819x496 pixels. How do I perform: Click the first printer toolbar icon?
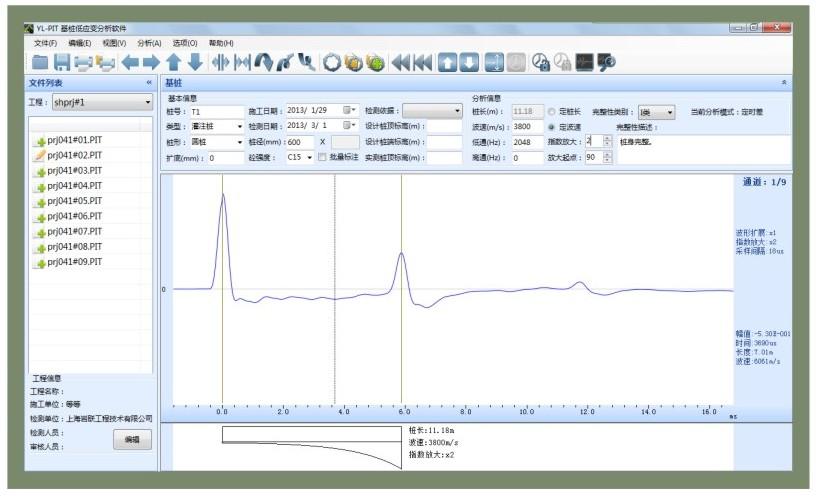(x=84, y=63)
